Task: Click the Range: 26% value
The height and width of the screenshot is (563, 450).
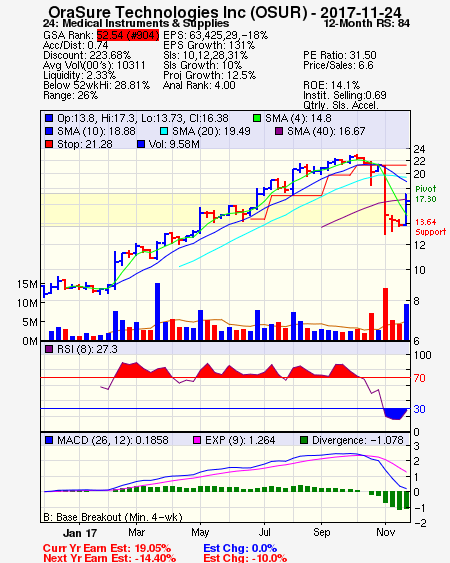Action: [x=70, y=96]
